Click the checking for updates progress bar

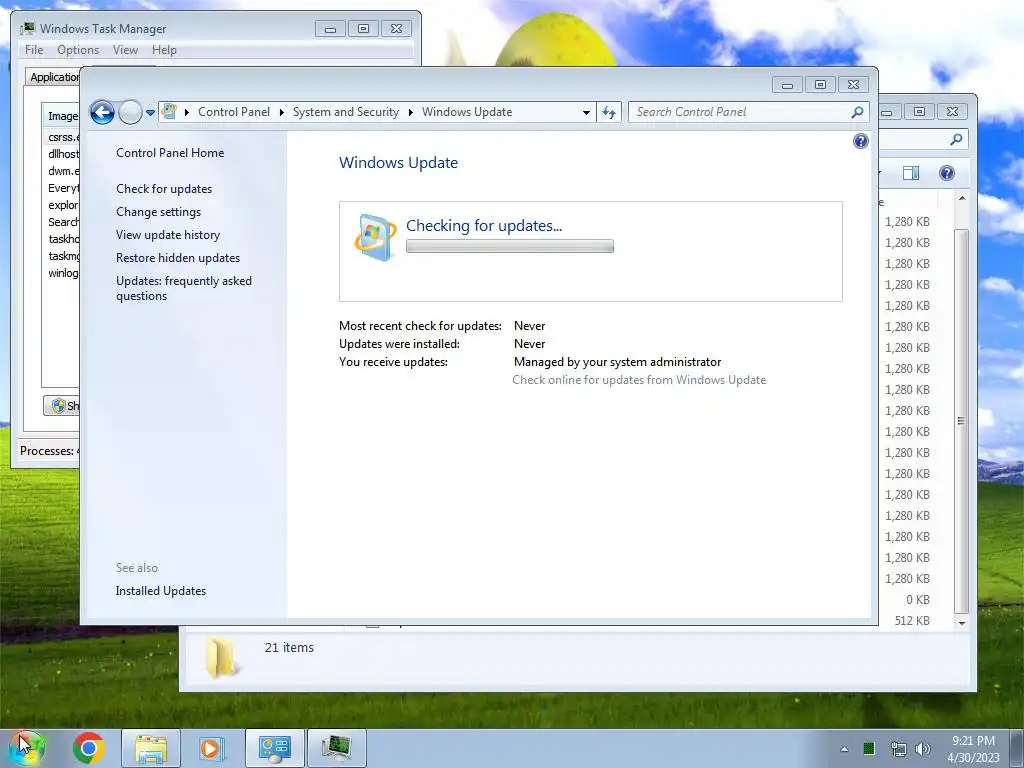[509, 246]
